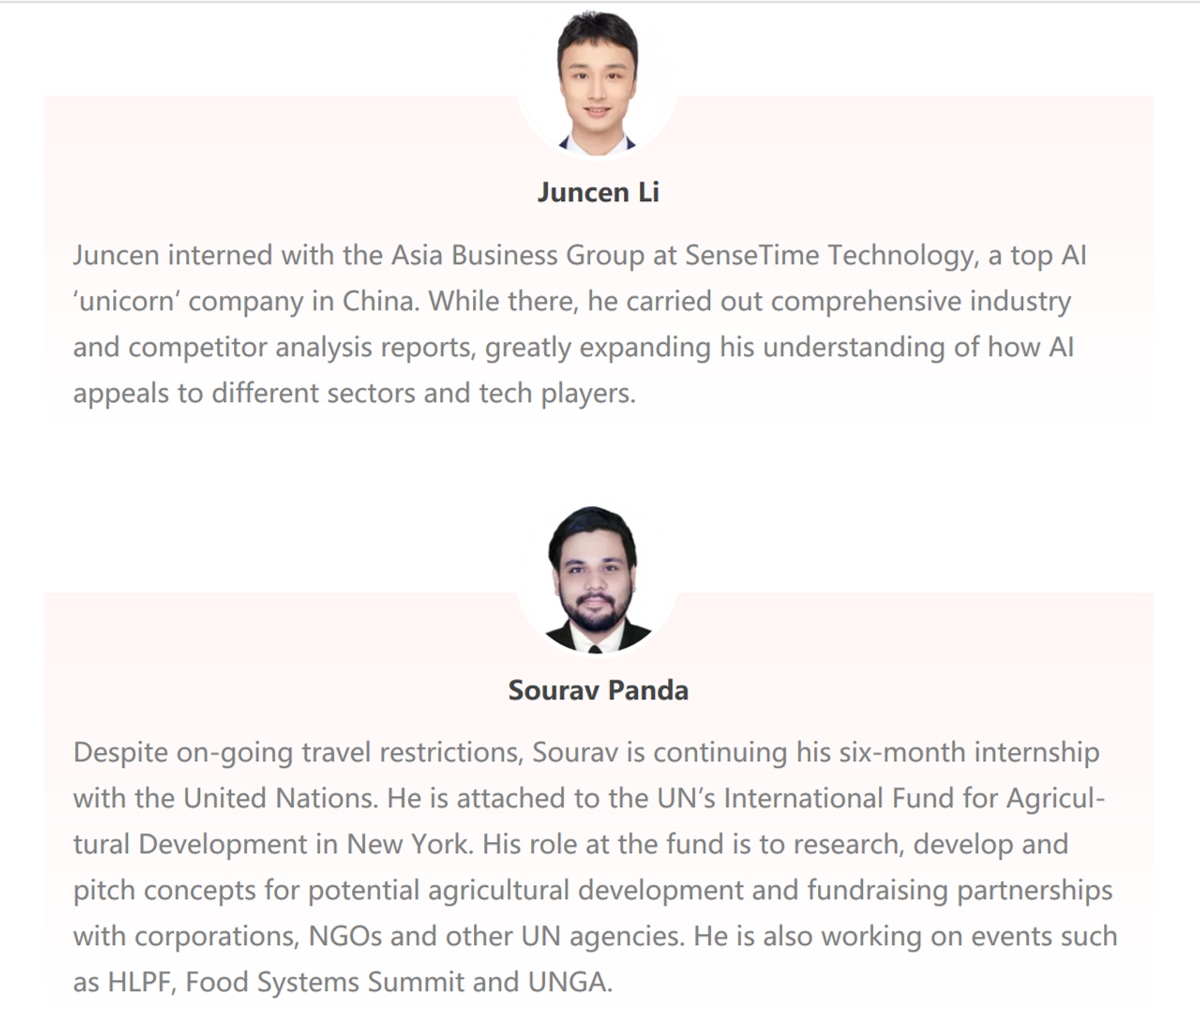Click the word 'unicorn' in Juncen's bio
Image resolution: width=1200 pixels, height=1013 pixels.
[126, 301]
